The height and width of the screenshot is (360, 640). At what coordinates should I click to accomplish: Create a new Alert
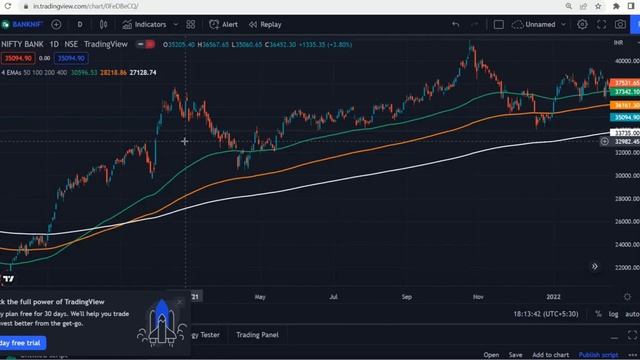point(223,24)
